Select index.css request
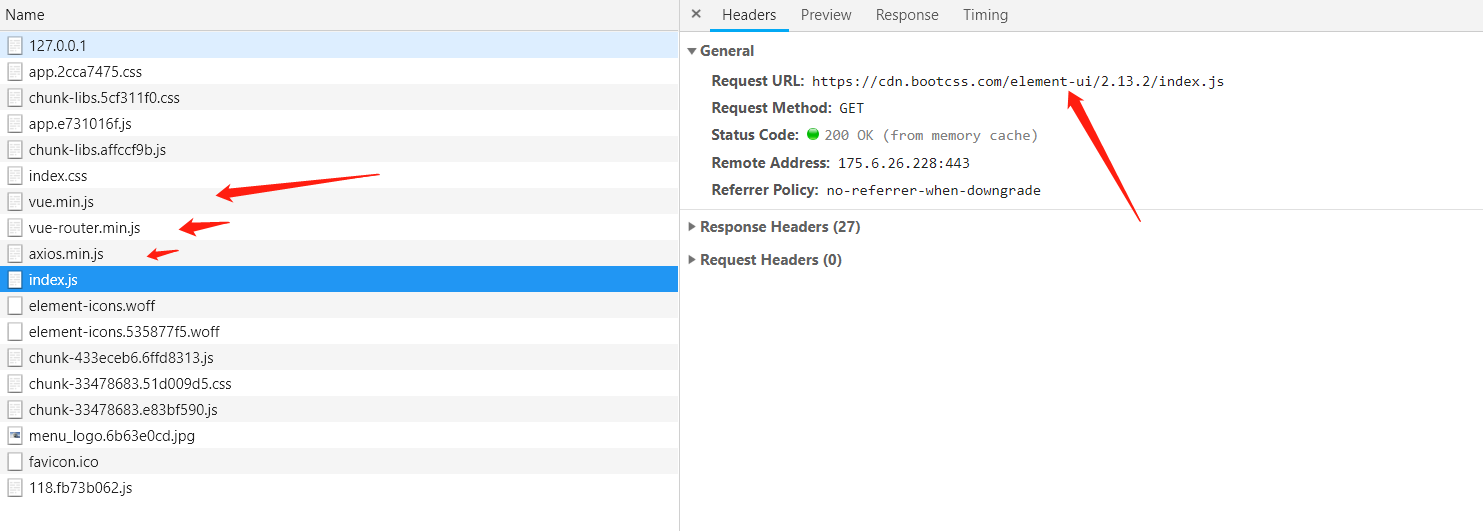Screen dimensions: 1483x531 (339, 175)
